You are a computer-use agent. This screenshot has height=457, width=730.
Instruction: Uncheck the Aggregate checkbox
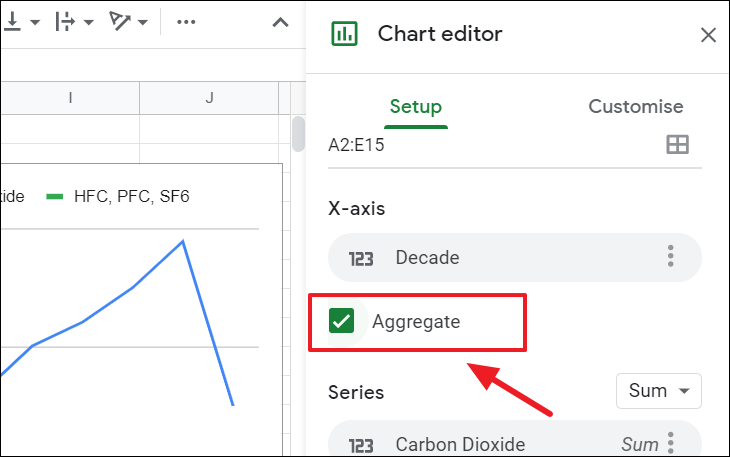pyautogui.click(x=342, y=321)
